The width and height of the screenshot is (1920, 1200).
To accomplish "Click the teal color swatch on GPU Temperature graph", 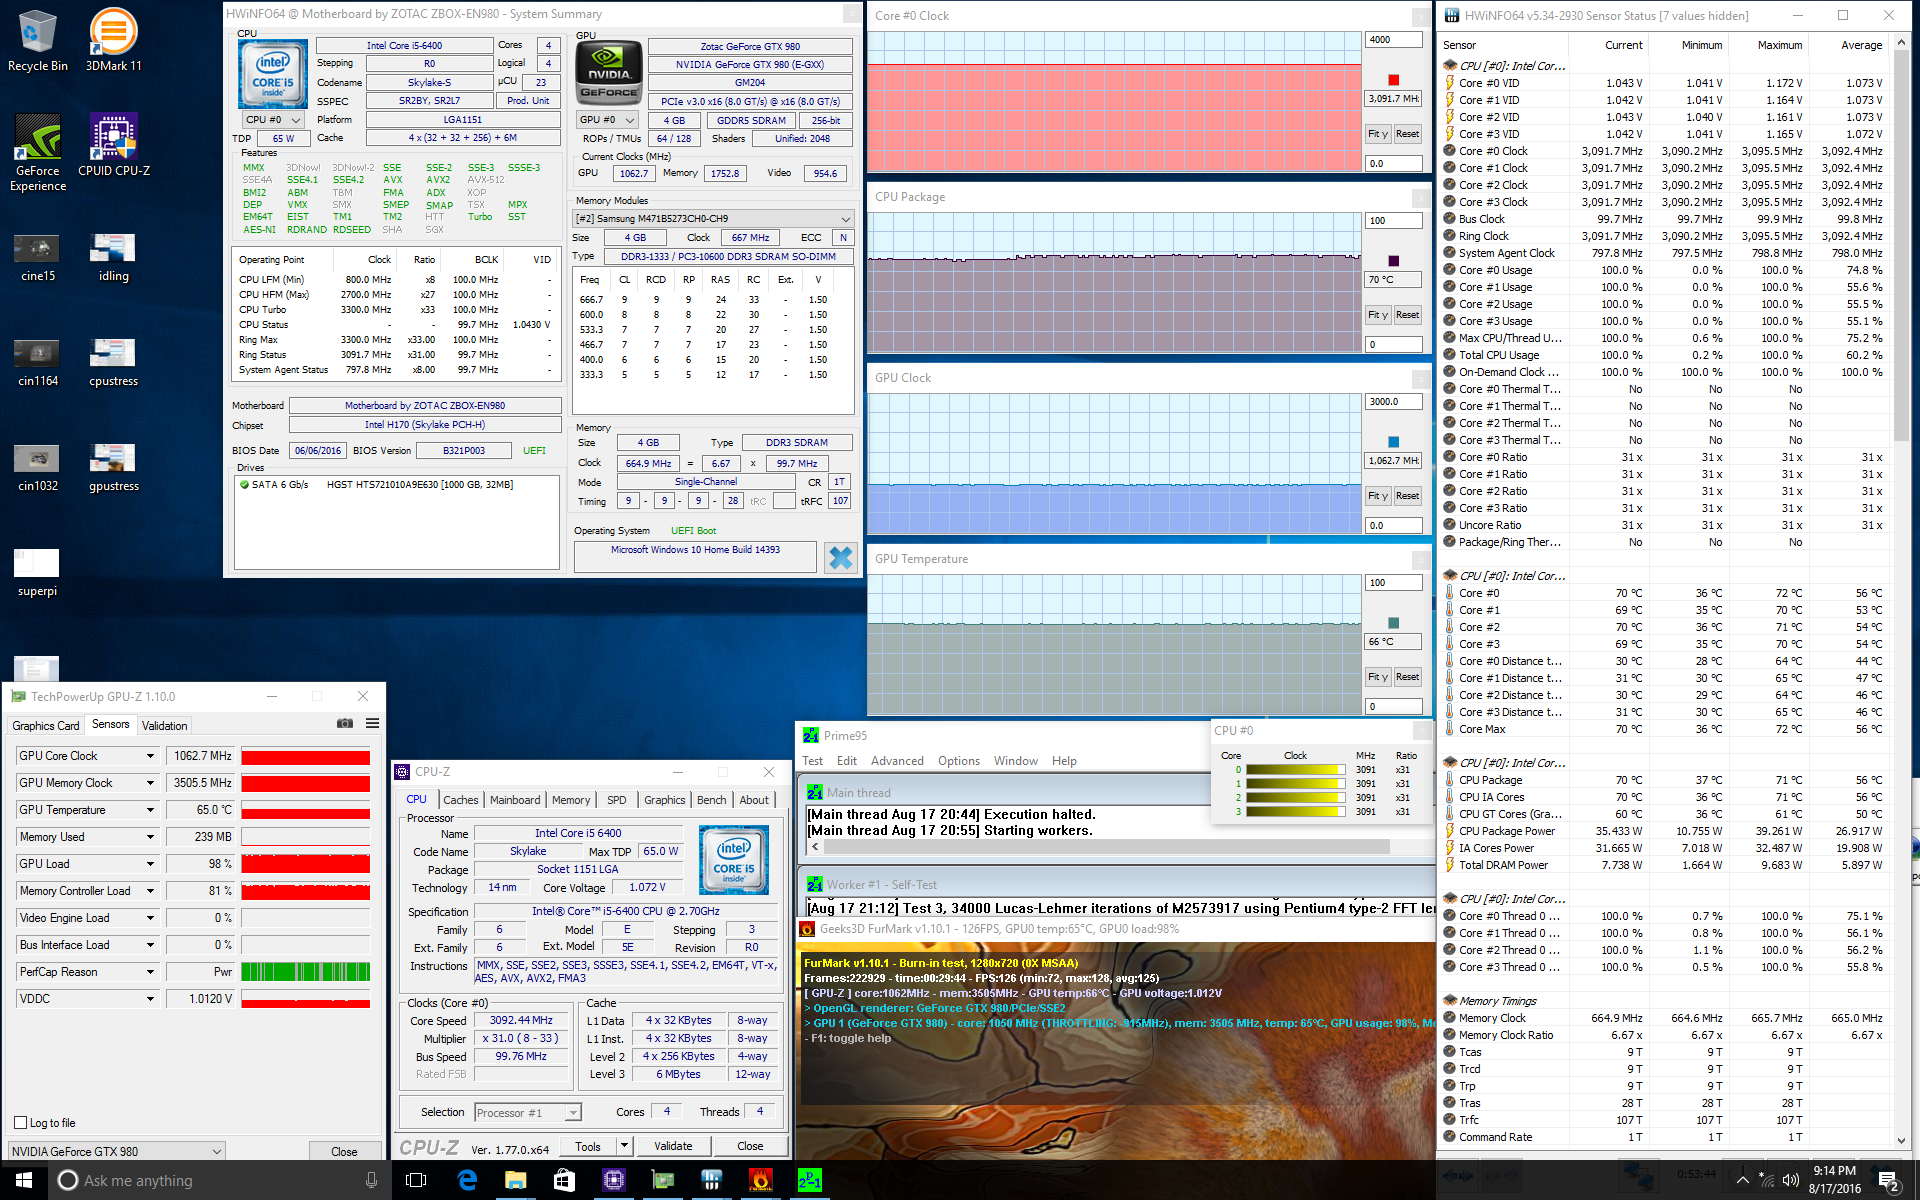I will [1393, 623].
